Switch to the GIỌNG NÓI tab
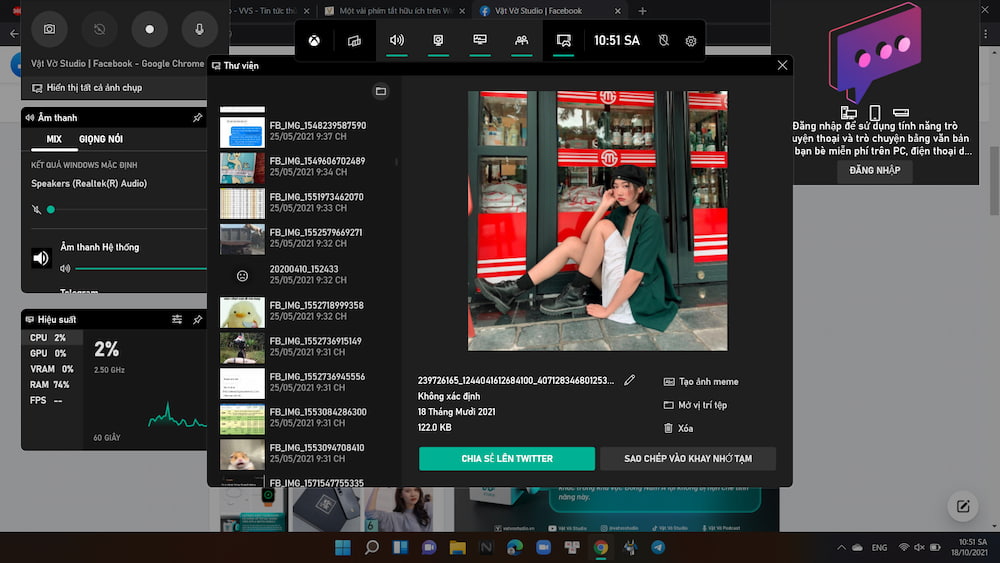Viewport: 1000px width, 563px height. point(101,139)
